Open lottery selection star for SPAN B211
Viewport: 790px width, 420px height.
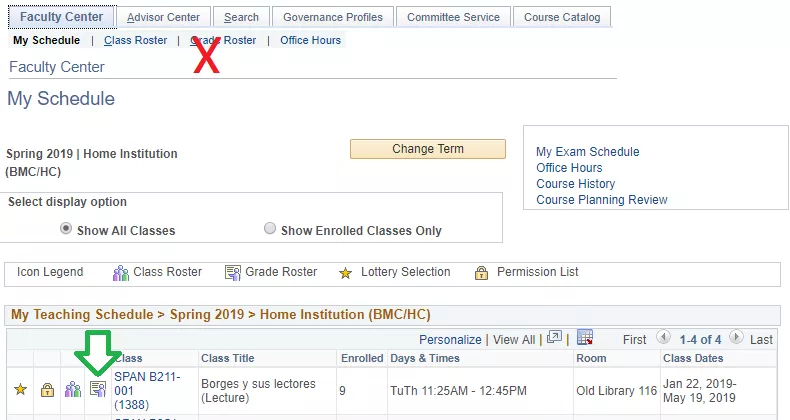tap(21, 389)
